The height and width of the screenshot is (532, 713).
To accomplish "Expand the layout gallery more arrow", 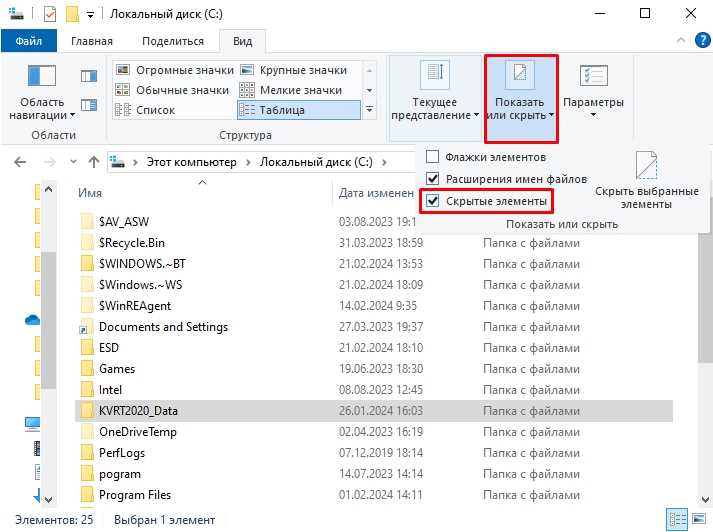I will pyautogui.click(x=370, y=110).
